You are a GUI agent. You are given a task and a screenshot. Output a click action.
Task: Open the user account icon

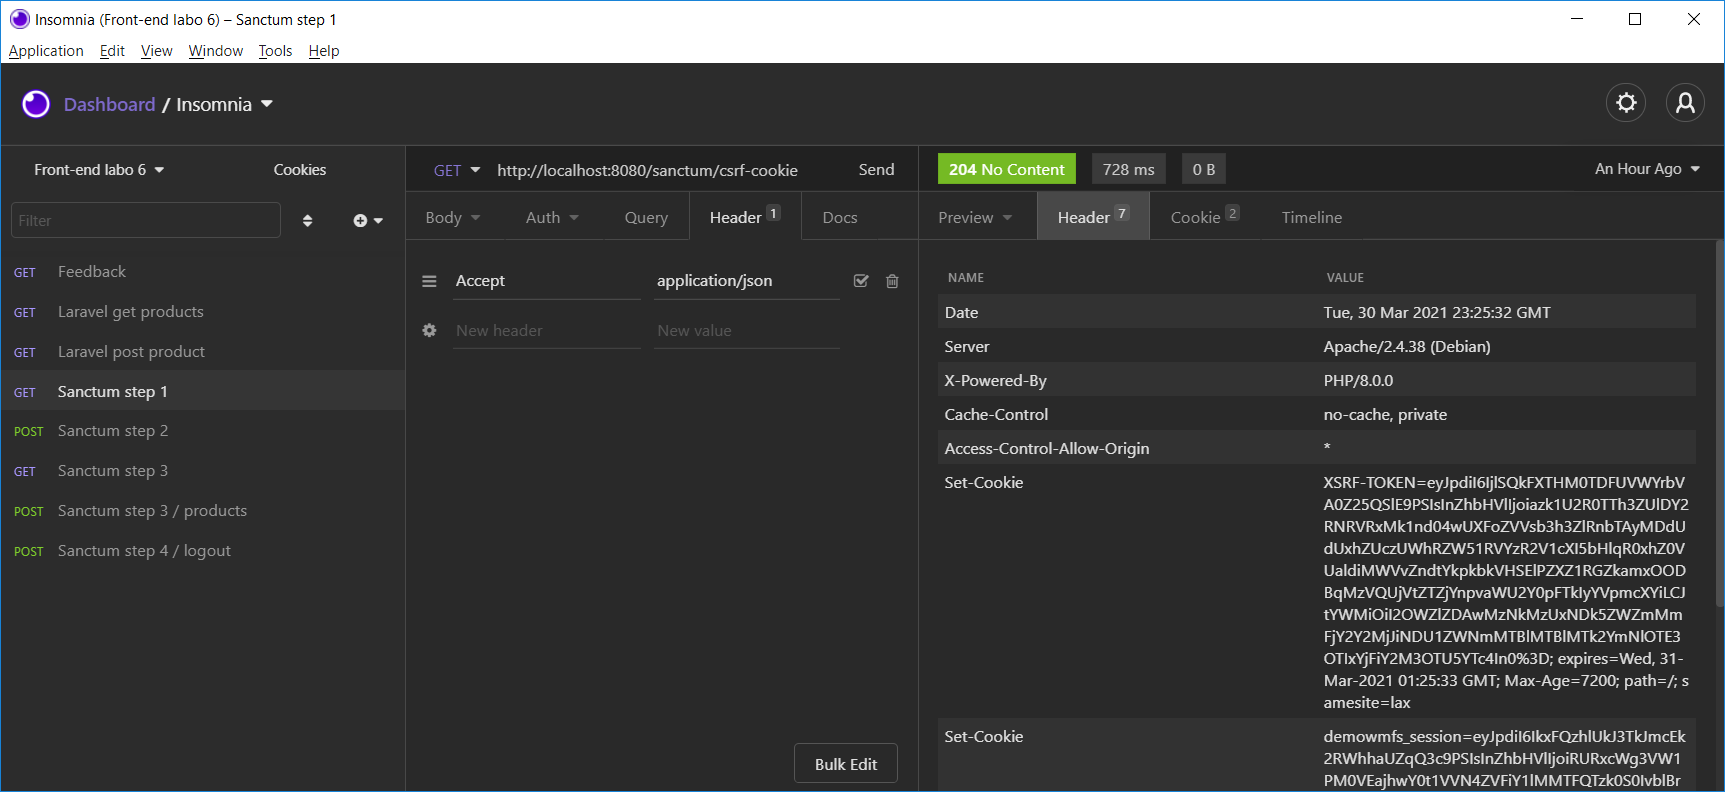point(1685,103)
